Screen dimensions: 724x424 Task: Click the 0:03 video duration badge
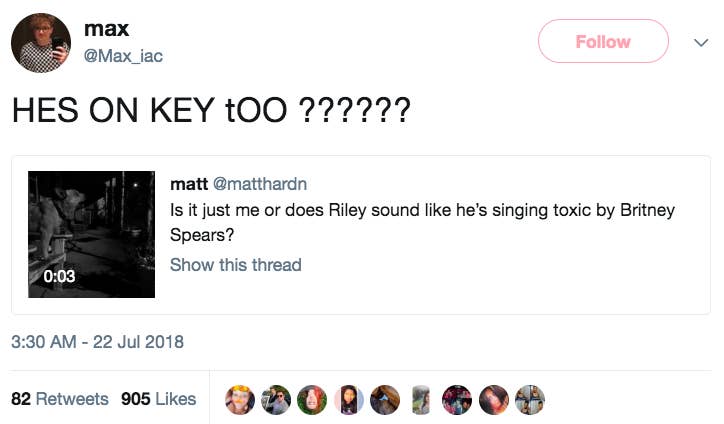(59, 276)
